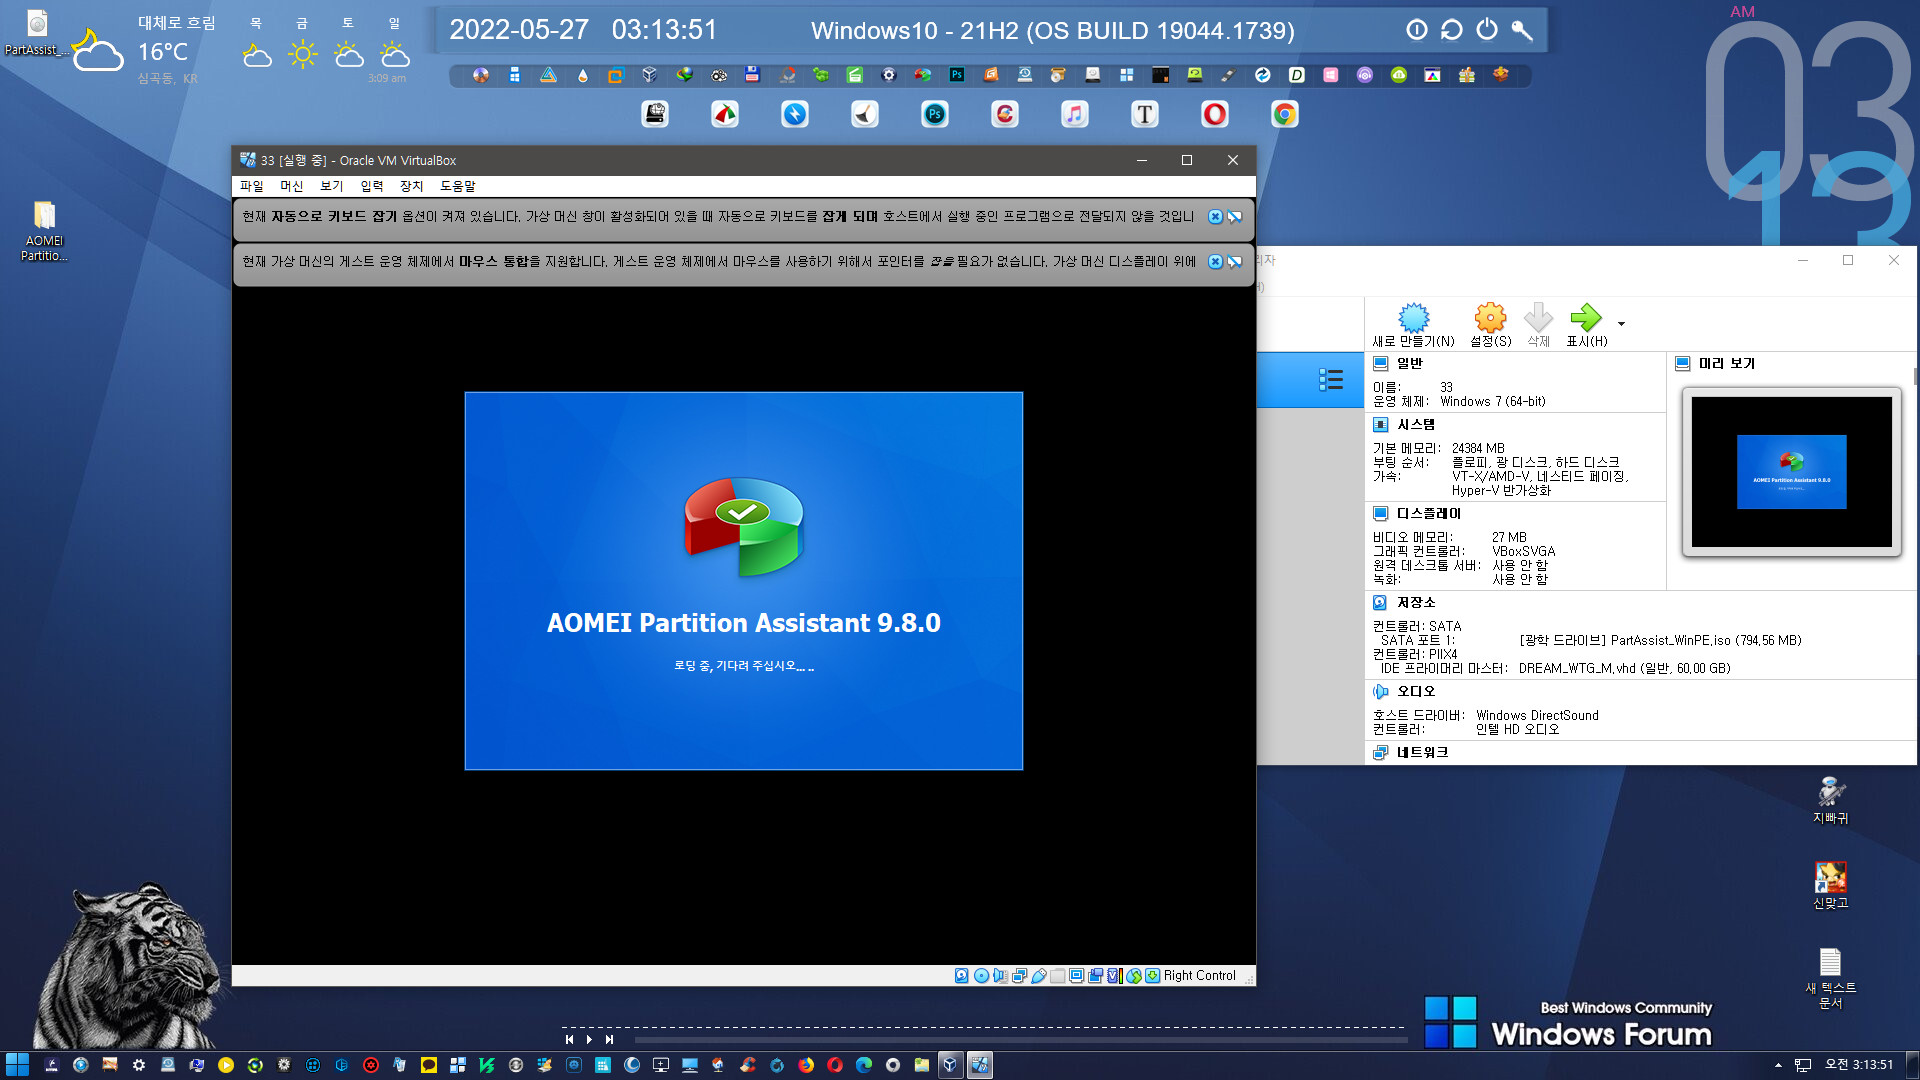Click the Opera icon in the top dock

[1214, 114]
